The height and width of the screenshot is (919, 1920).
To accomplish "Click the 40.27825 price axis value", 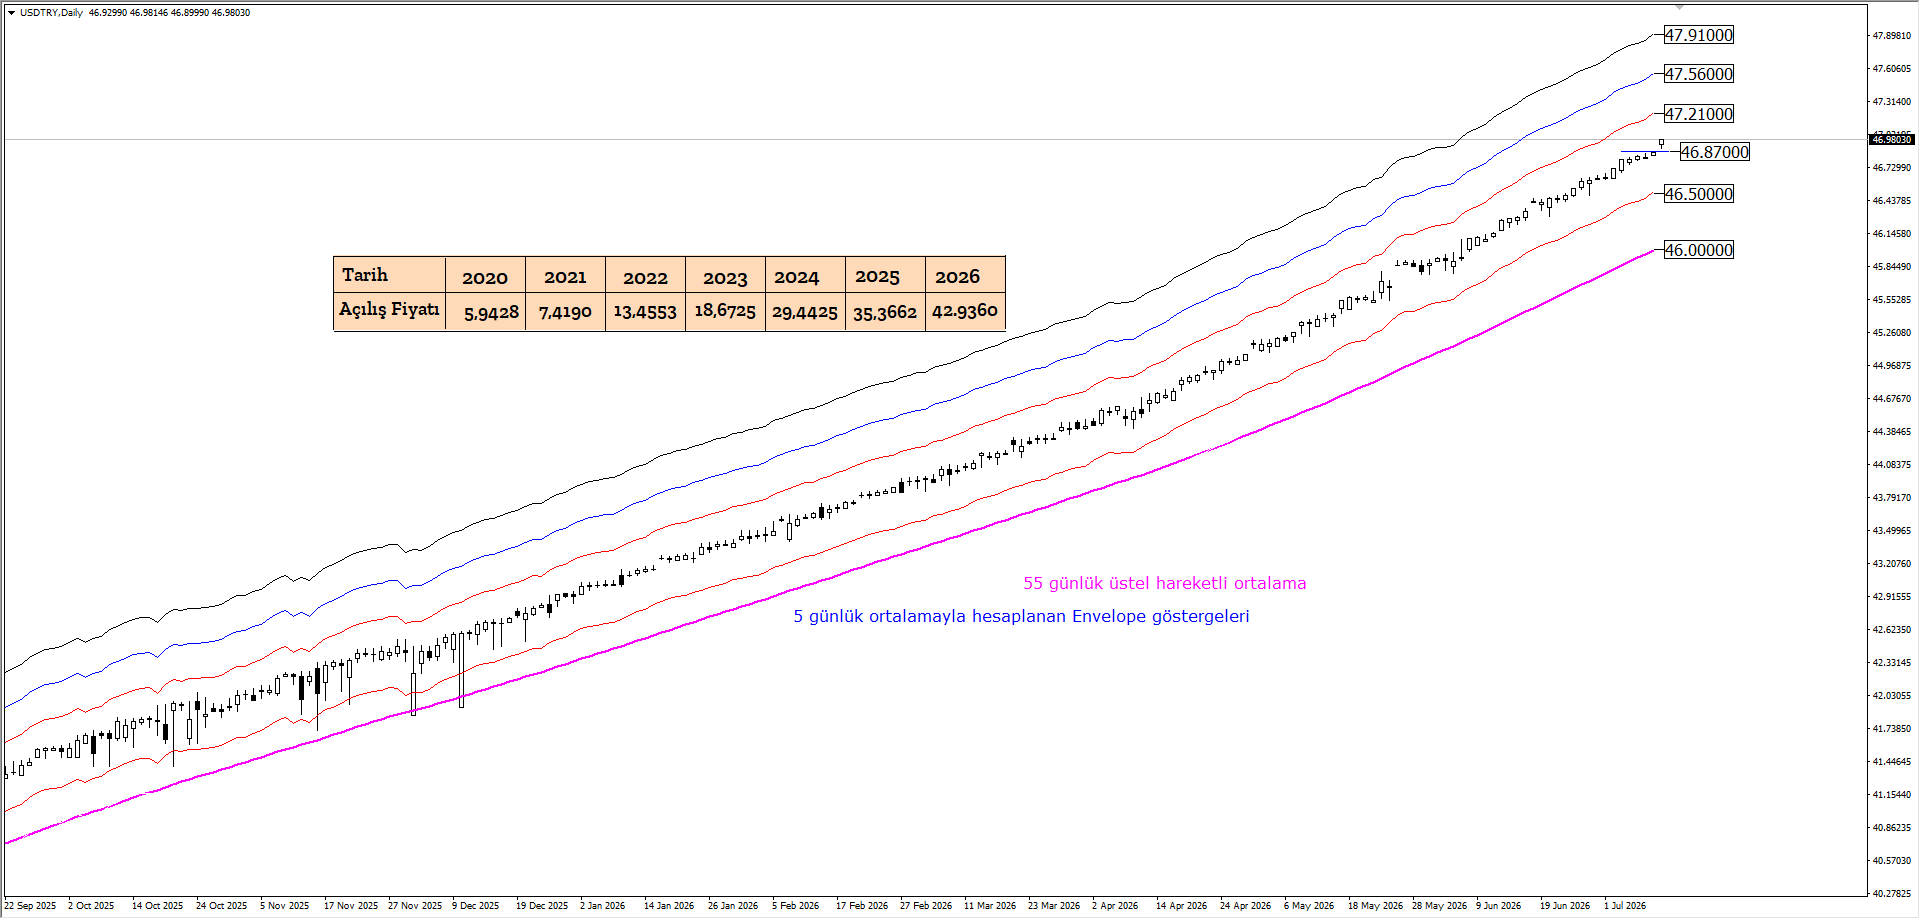I will point(1891,894).
